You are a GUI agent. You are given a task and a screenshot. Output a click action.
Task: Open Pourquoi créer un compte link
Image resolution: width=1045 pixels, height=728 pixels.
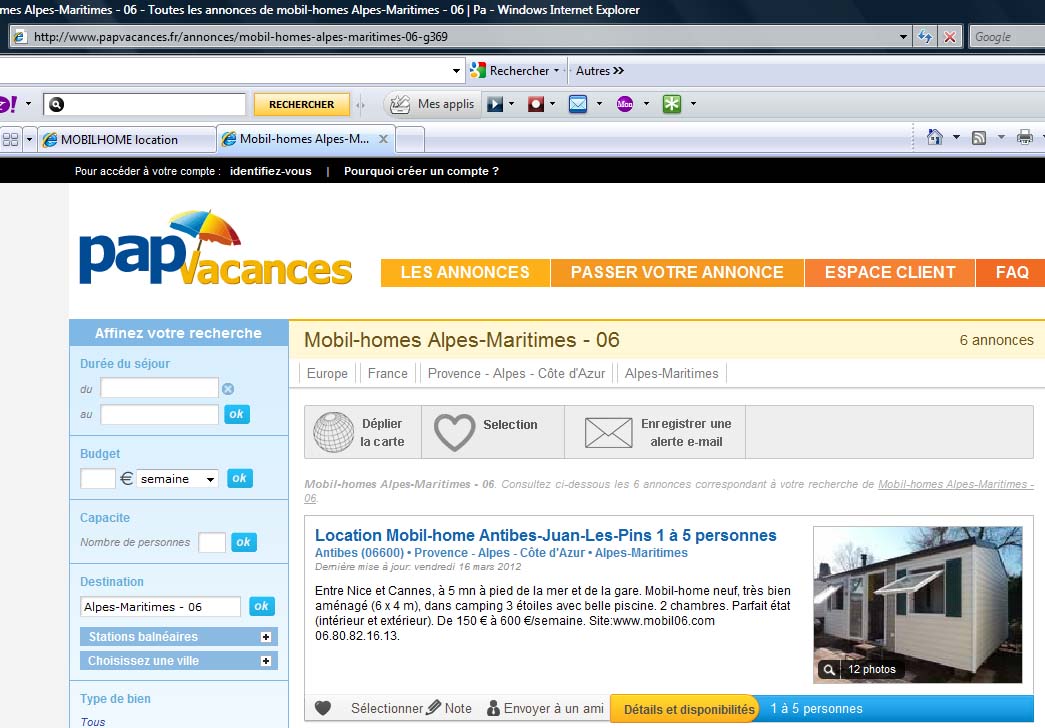click(421, 171)
